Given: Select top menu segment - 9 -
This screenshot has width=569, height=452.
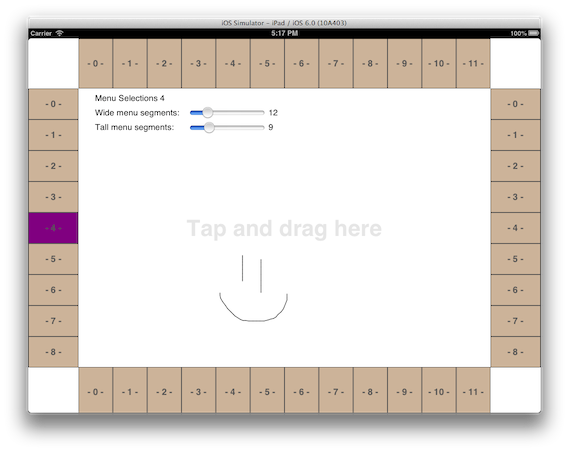Looking at the screenshot, I should pos(404,63).
